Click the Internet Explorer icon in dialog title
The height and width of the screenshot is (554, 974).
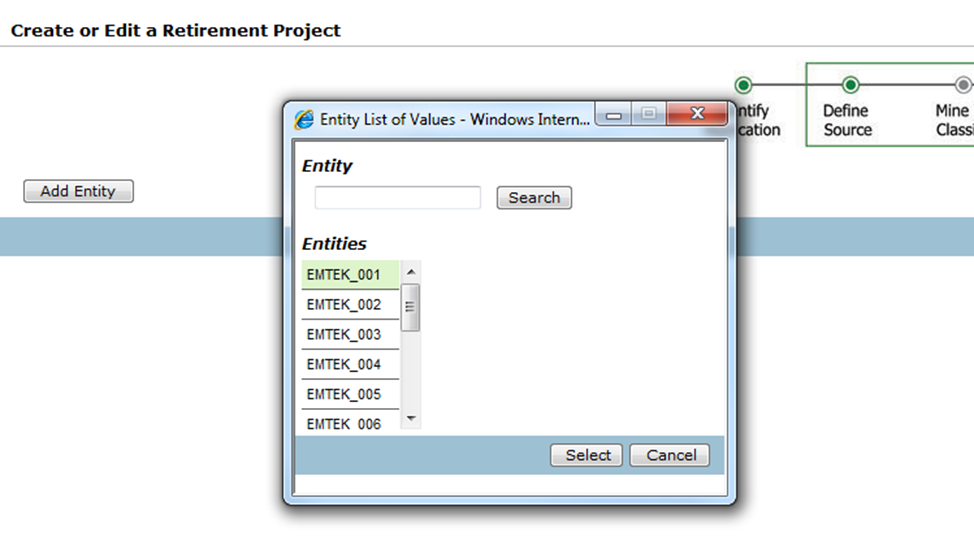click(x=304, y=119)
